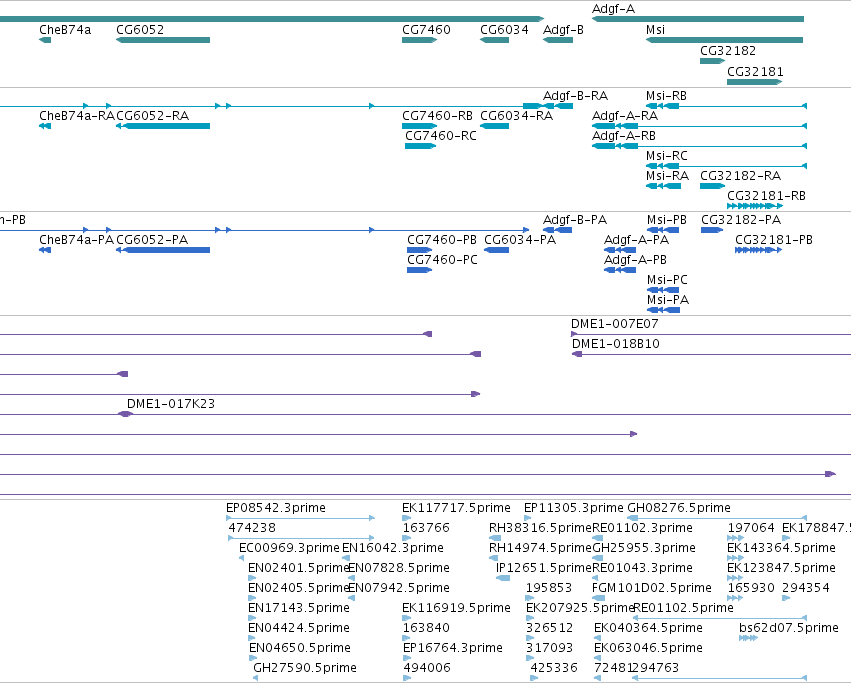The width and height of the screenshot is (851, 683).
Task: Select the Adgf-A-PB protein label
Action: click(x=635, y=260)
